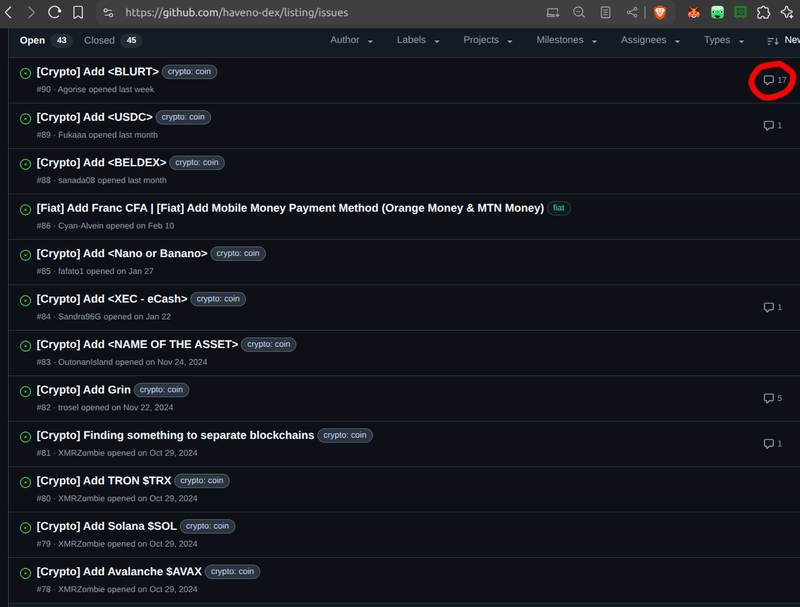The image size is (800, 607).
Task: Open site settings icon beside the URL
Action: 108,12
